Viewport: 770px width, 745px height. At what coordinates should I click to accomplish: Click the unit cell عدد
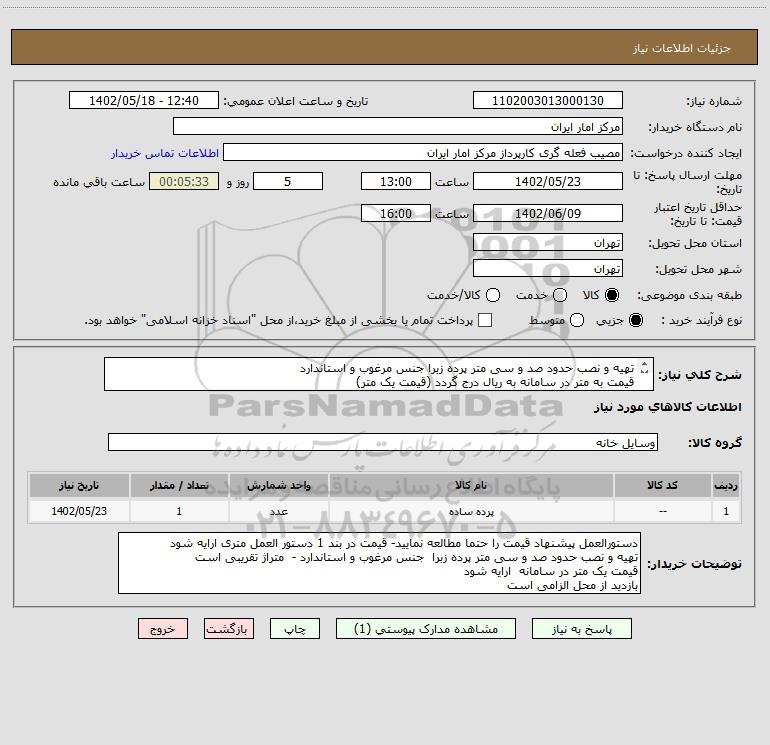278,512
